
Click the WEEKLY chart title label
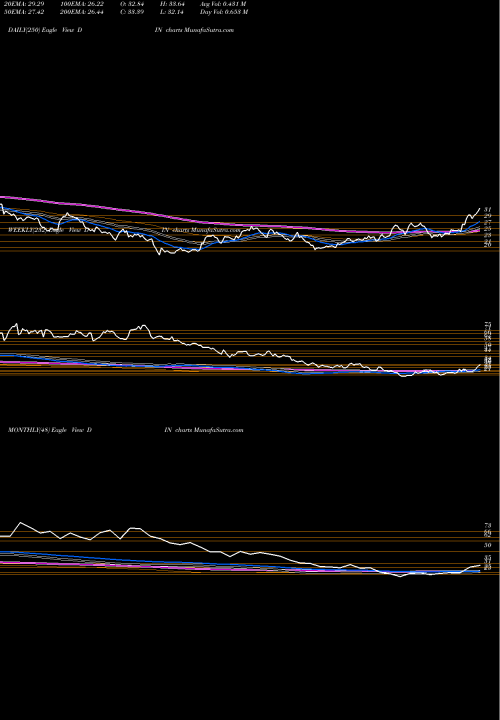(x=49, y=230)
